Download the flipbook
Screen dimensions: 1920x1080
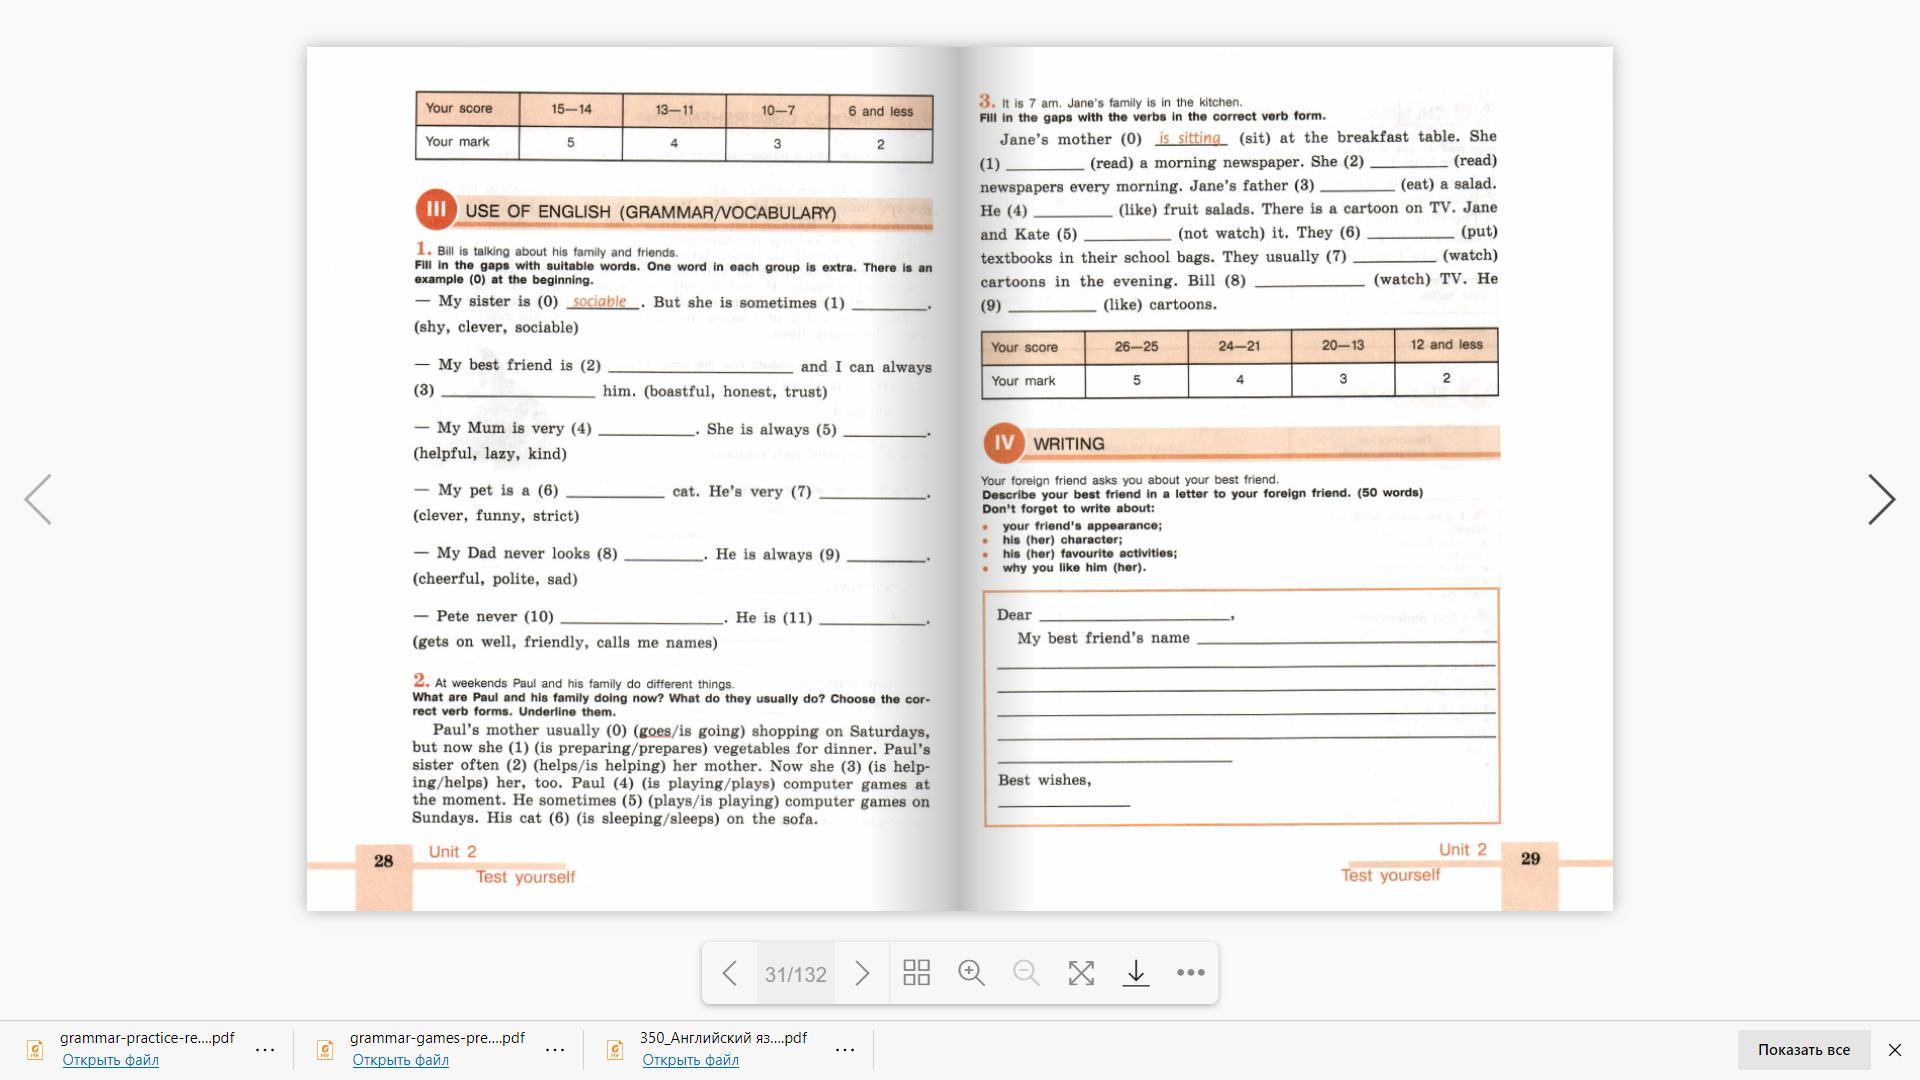tap(1136, 973)
